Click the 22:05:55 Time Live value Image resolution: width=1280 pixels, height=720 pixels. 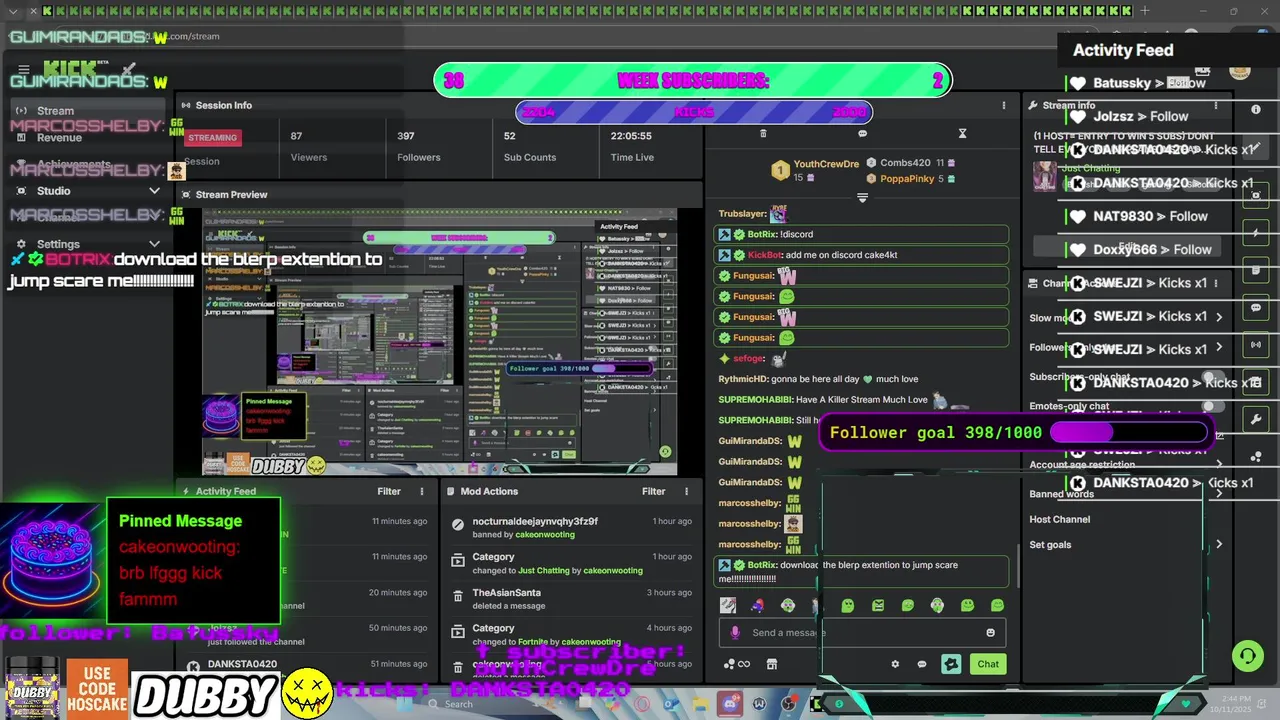632,136
